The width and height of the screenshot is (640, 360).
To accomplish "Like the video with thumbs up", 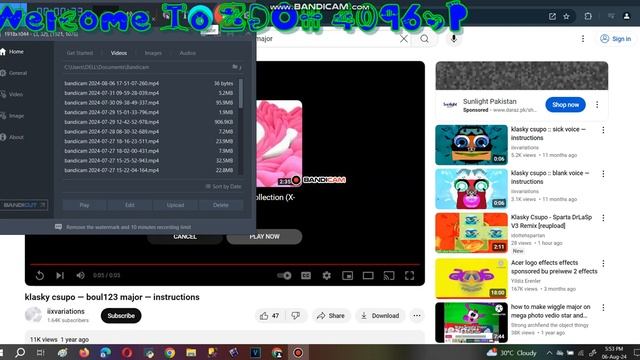I will point(269,316).
